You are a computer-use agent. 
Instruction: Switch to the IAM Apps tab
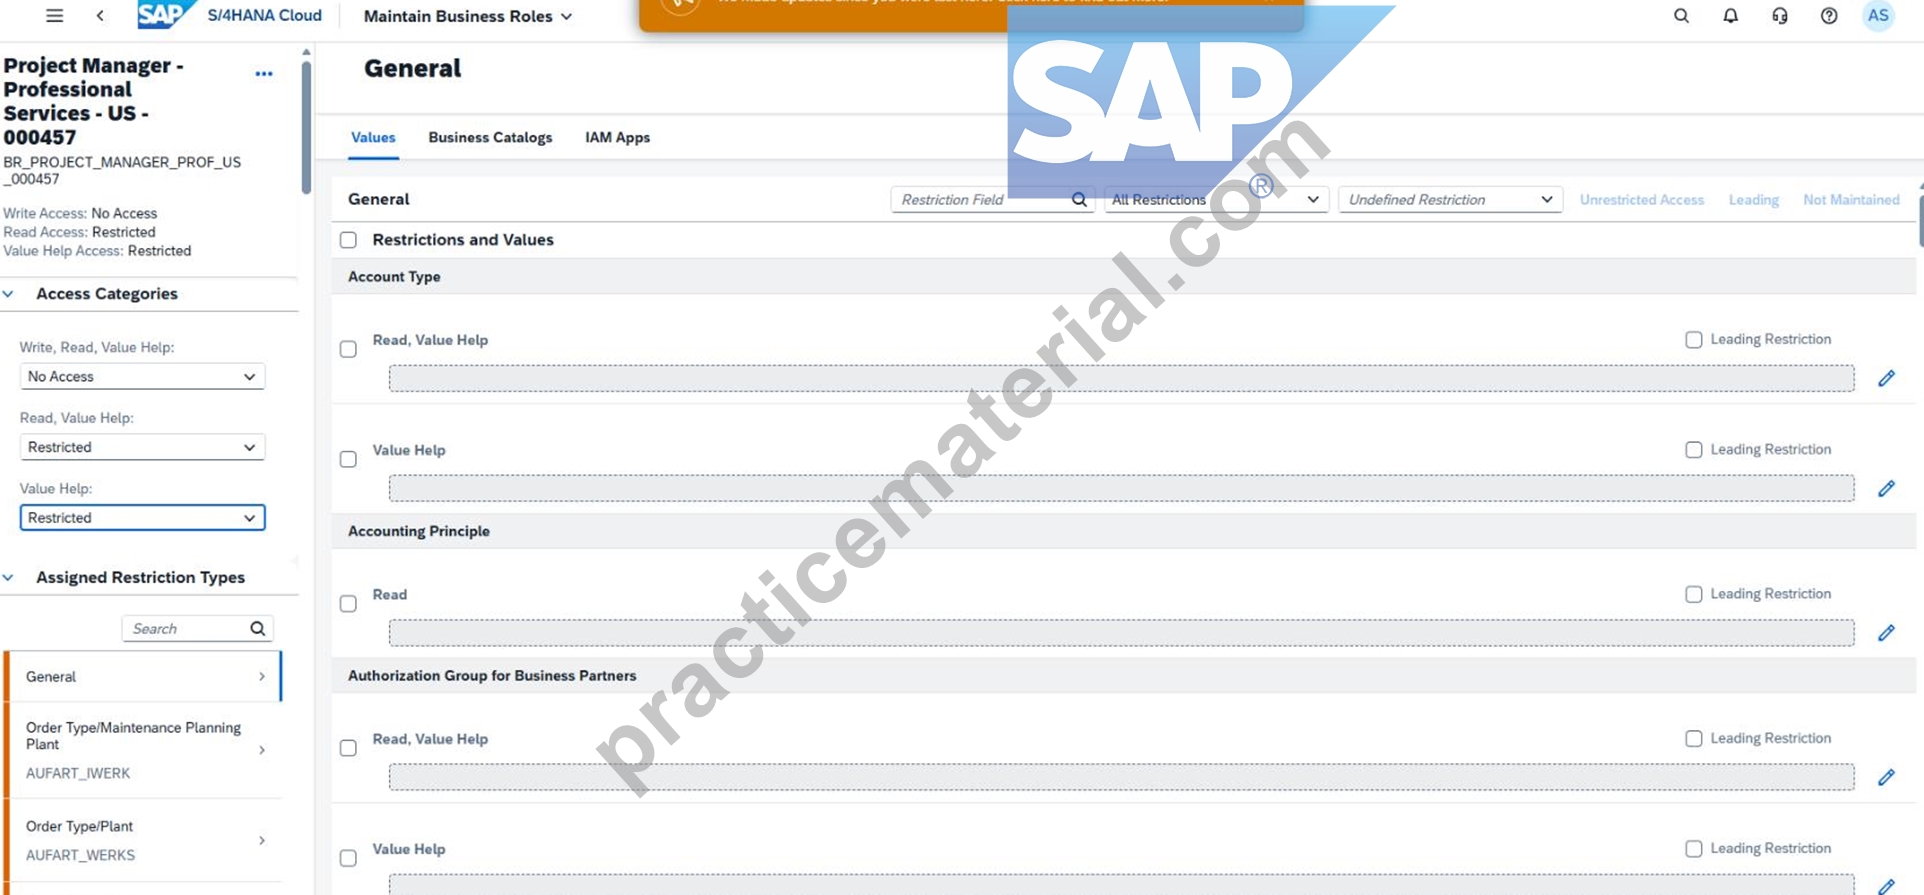pyautogui.click(x=617, y=138)
